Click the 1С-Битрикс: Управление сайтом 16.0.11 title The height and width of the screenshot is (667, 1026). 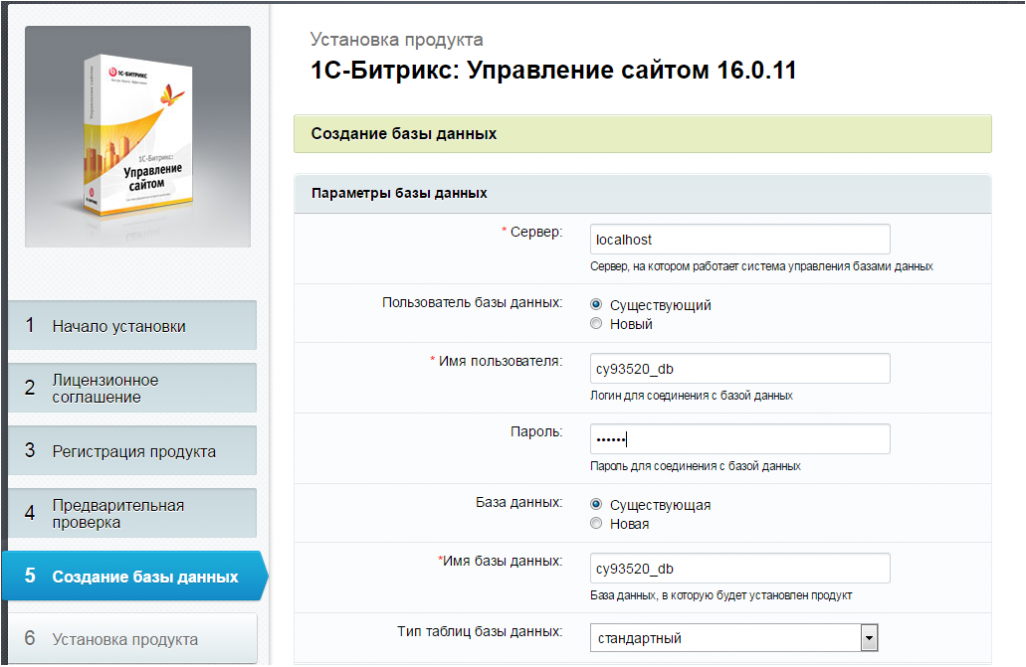tap(554, 70)
